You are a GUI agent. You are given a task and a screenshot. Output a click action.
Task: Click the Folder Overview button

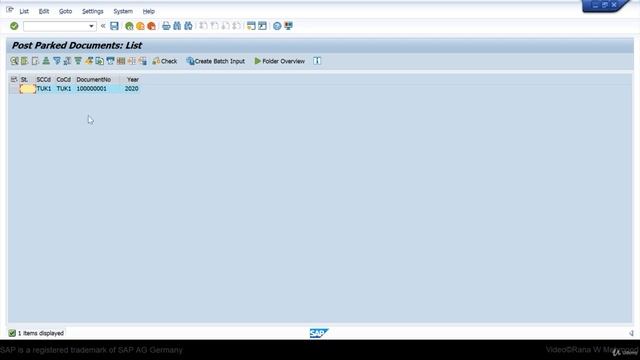[280, 61]
